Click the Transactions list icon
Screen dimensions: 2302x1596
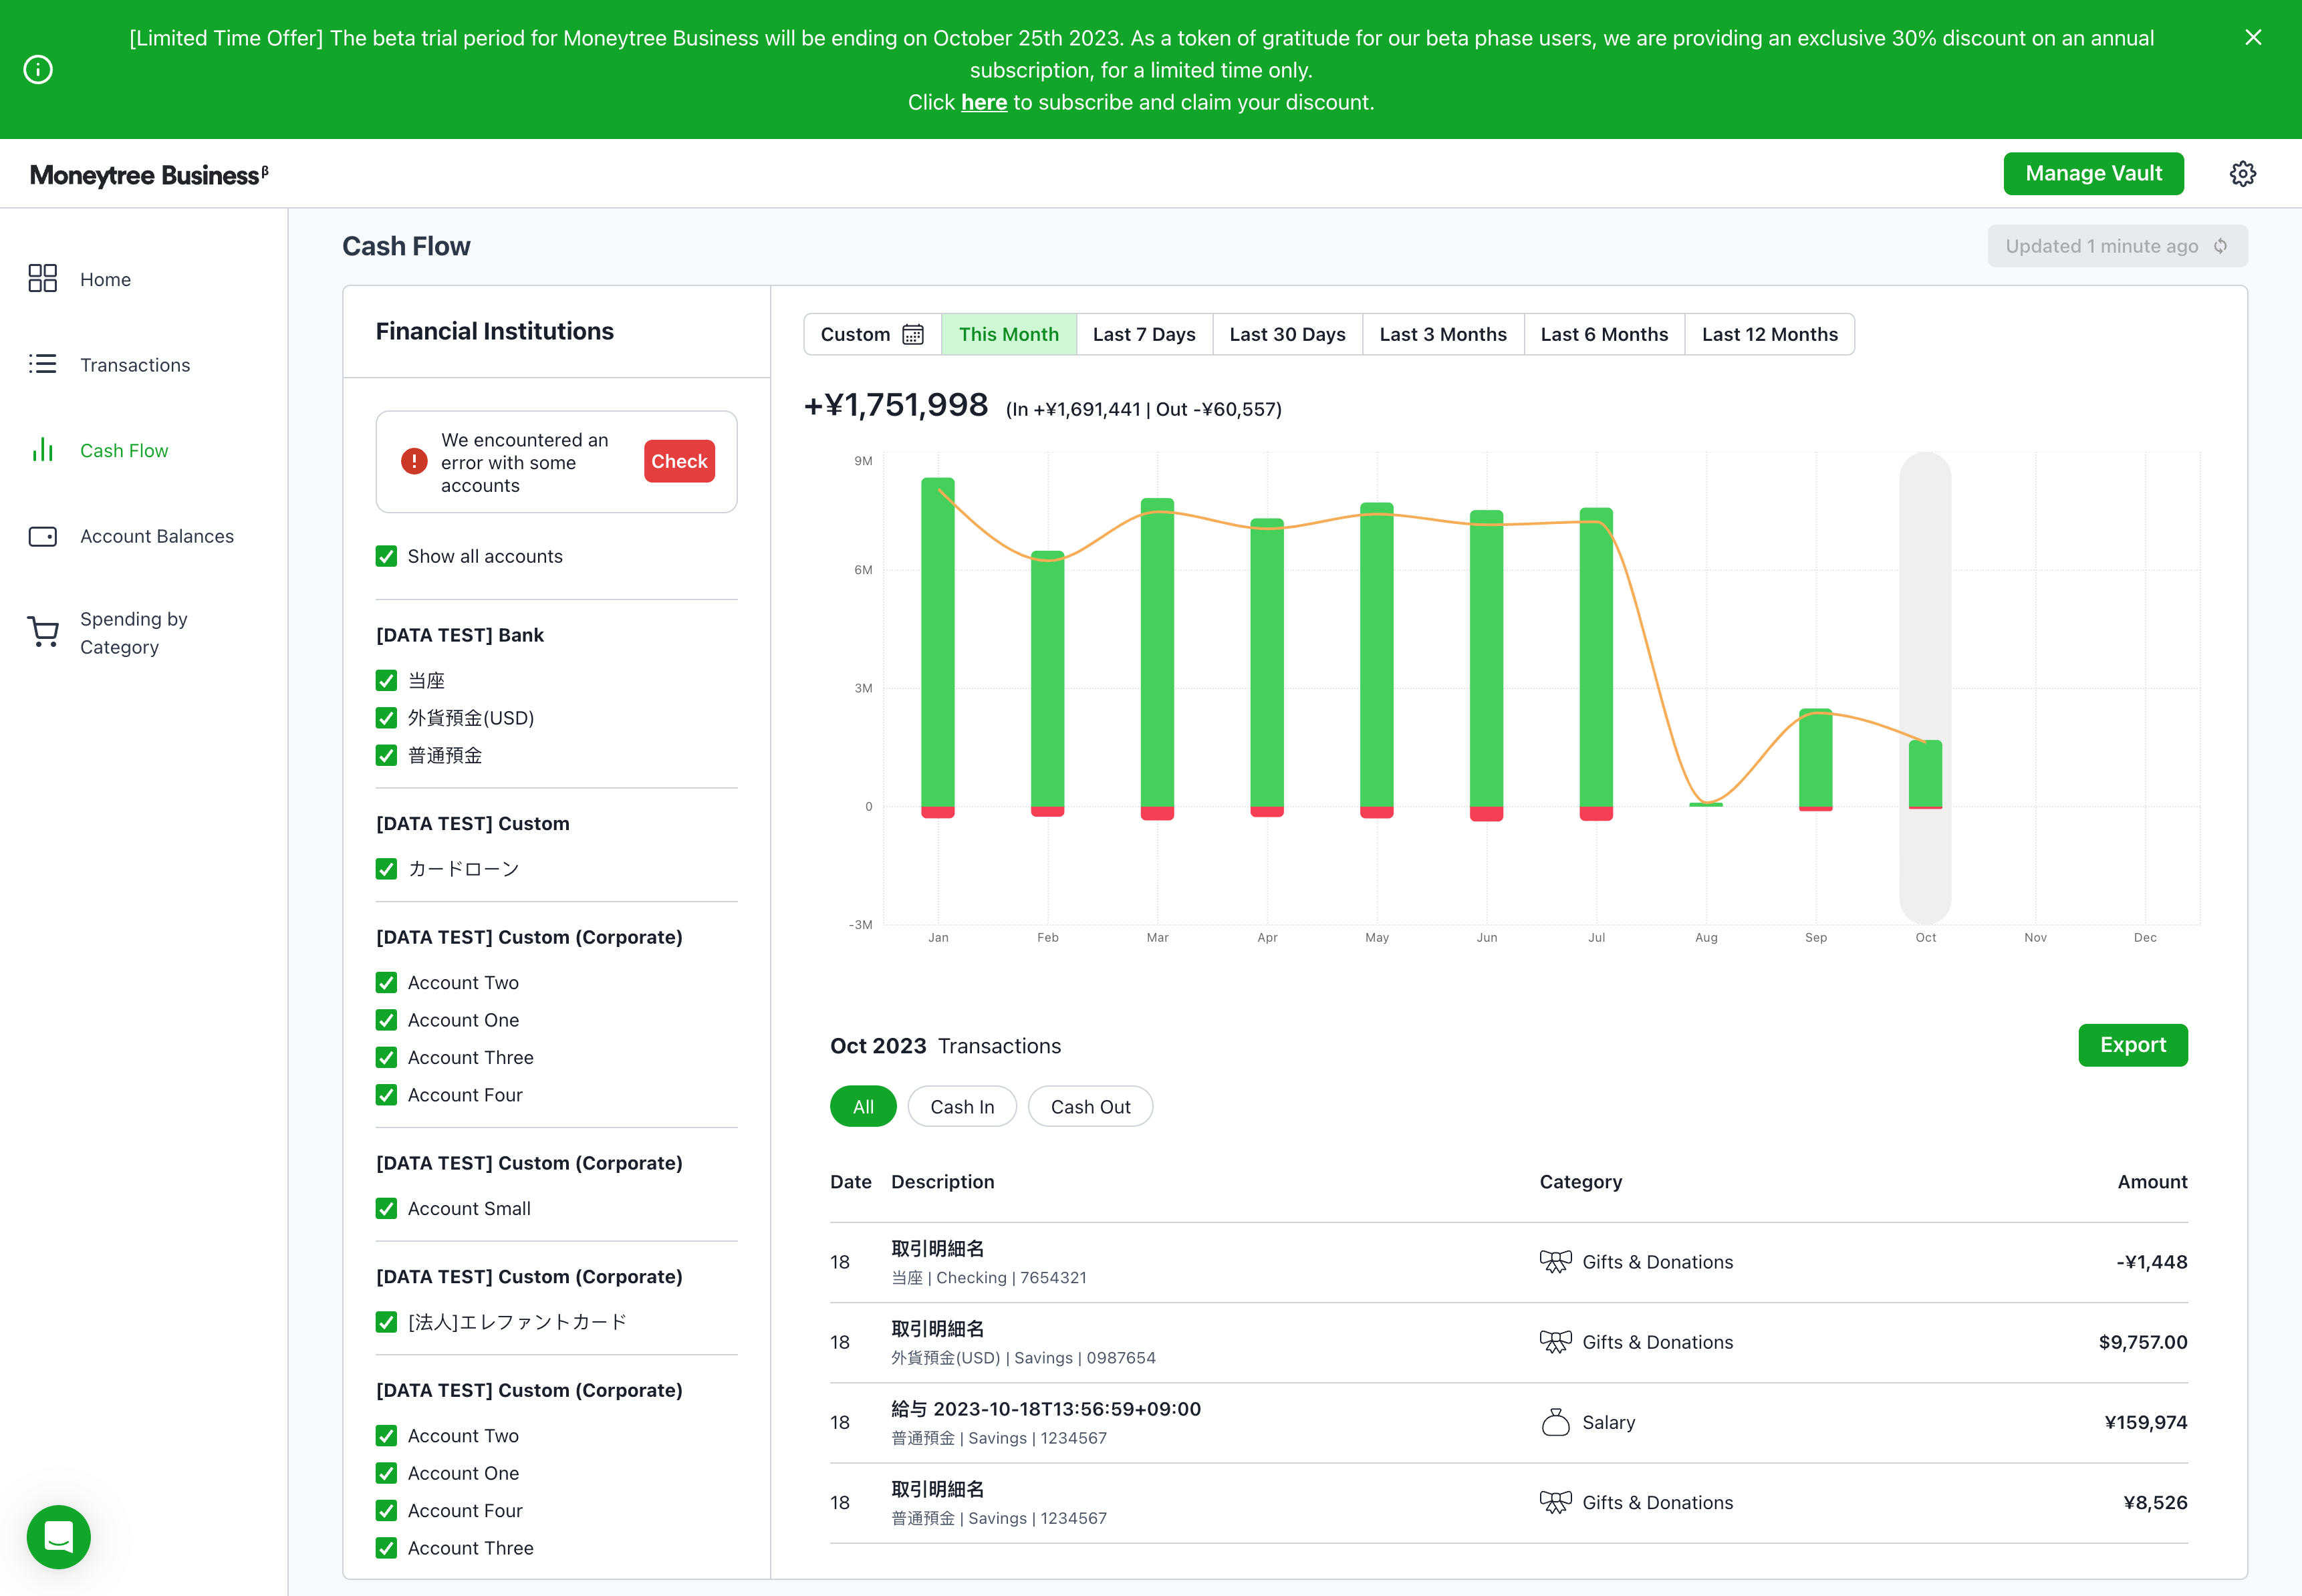pyautogui.click(x=43, y=364)
